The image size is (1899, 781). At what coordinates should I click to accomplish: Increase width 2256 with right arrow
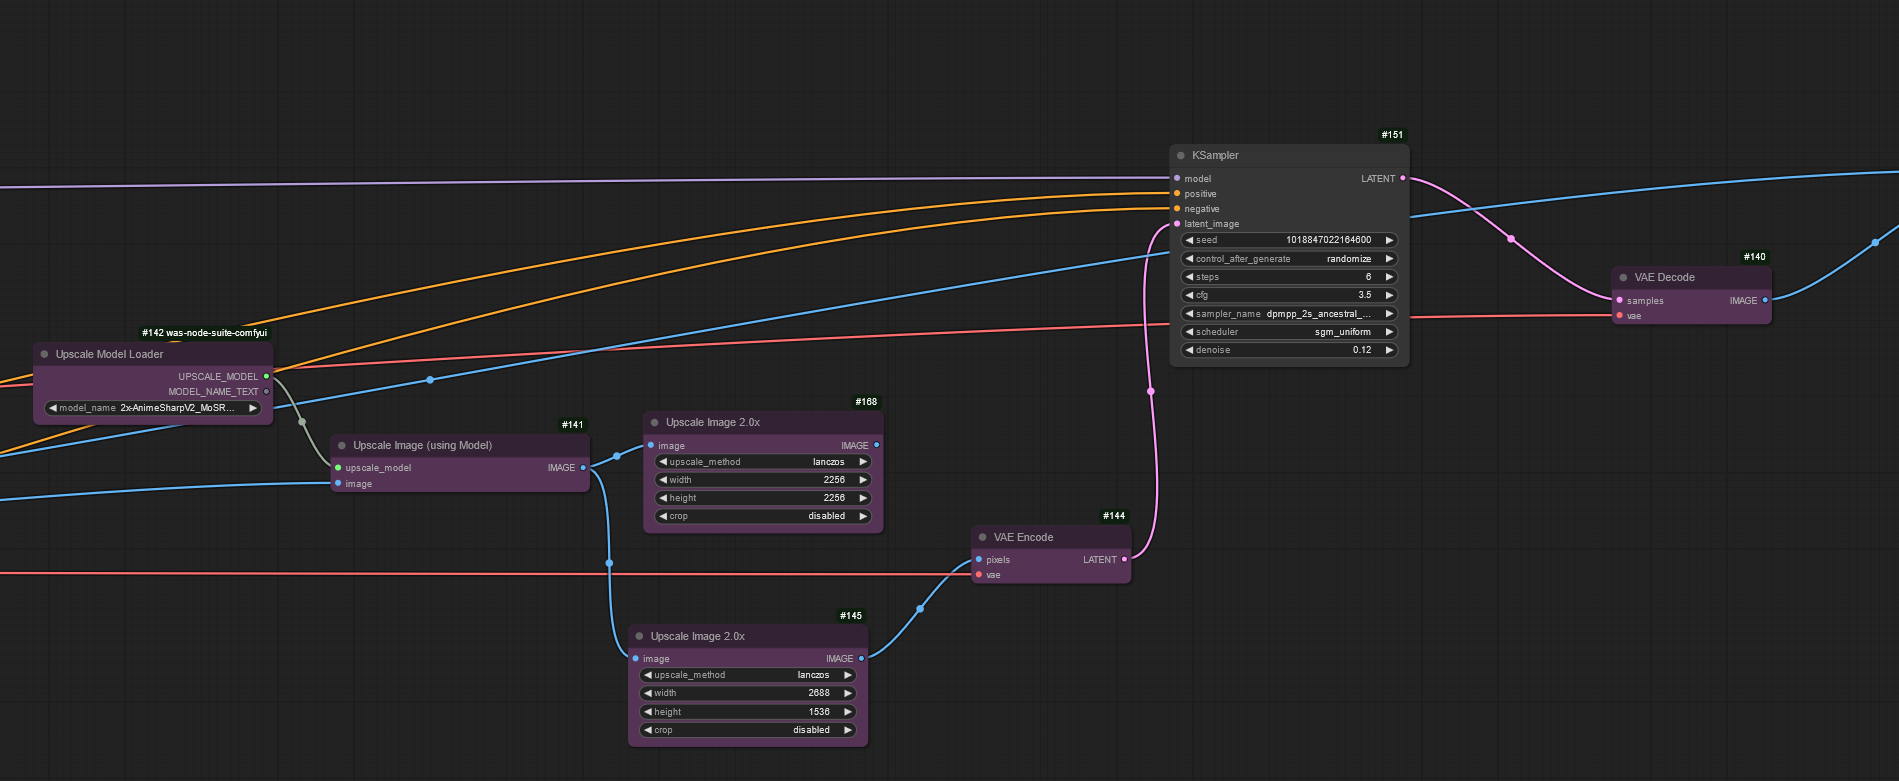point(862,480)
